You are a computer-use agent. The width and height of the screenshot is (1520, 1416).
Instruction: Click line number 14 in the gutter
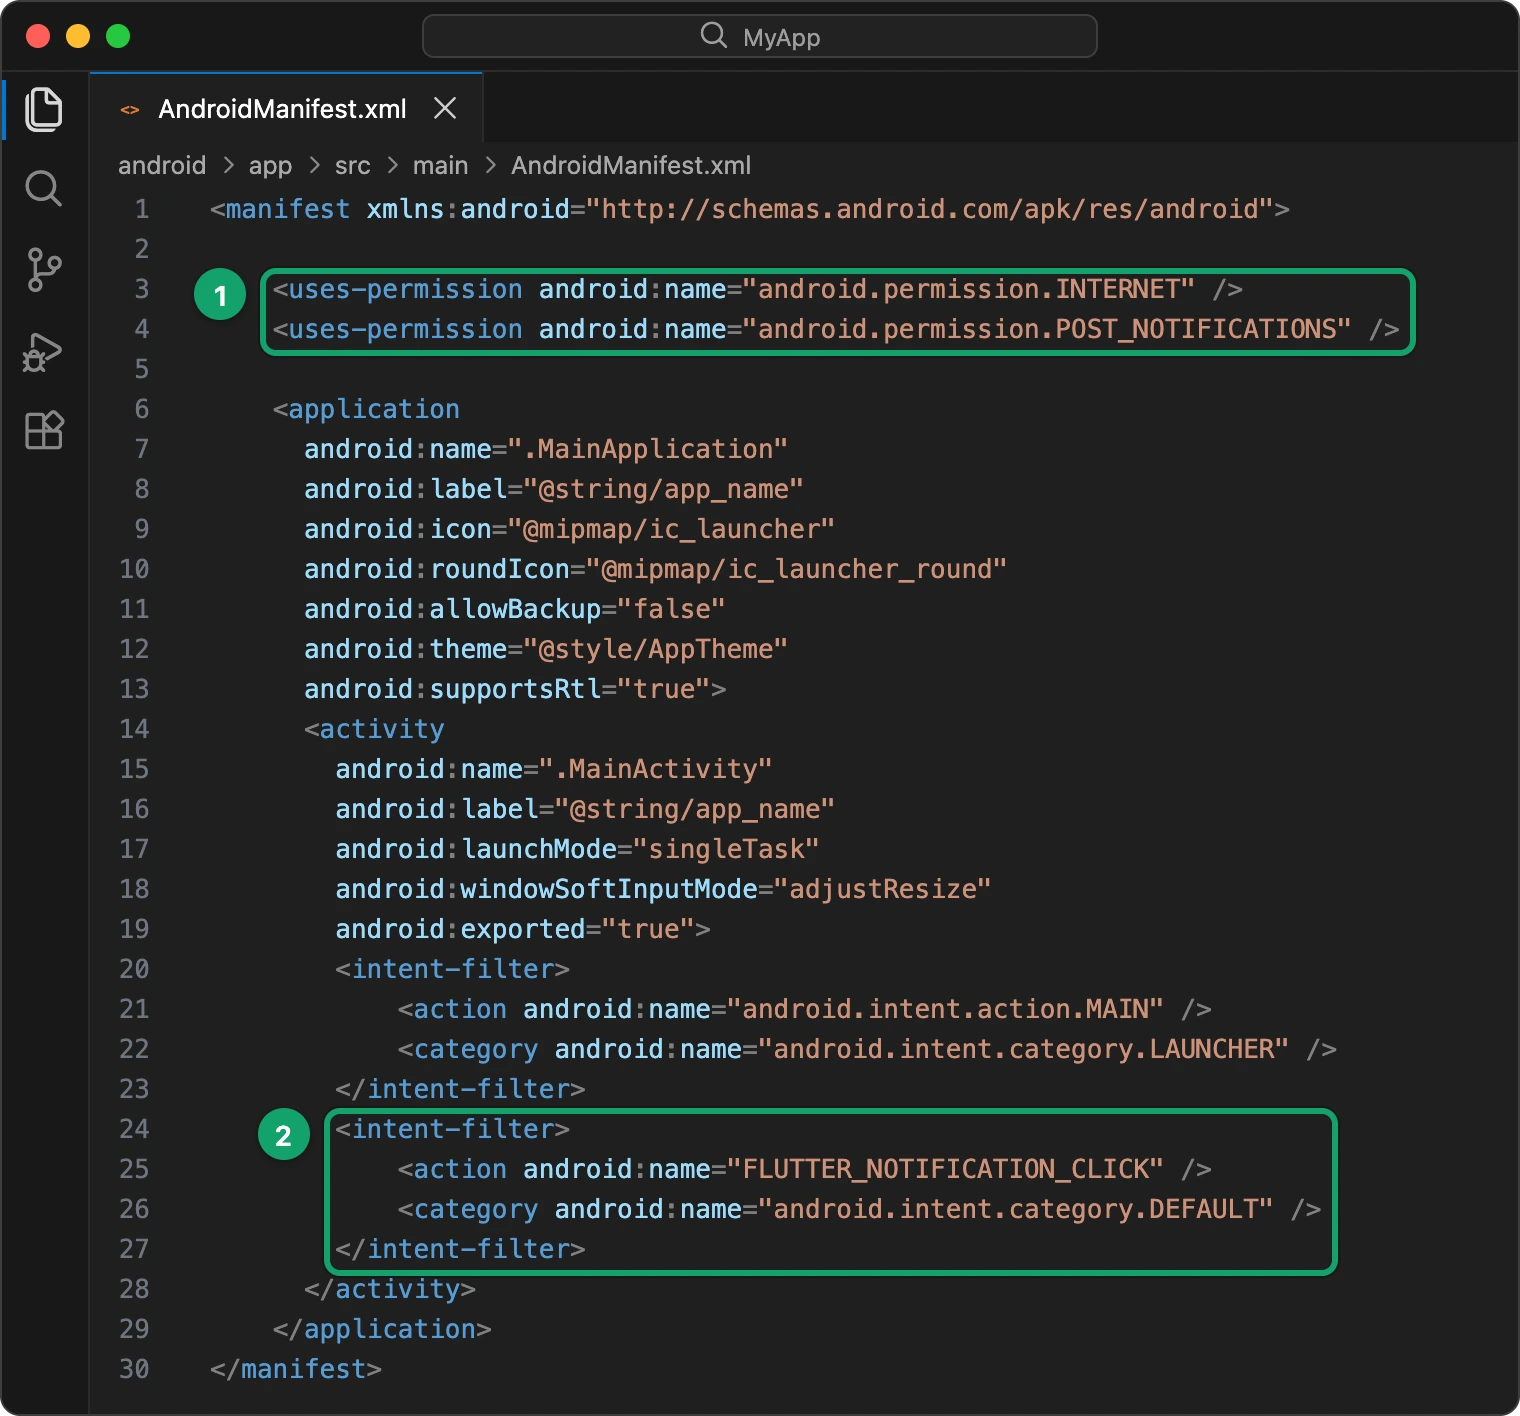click(x=134, y=729)
